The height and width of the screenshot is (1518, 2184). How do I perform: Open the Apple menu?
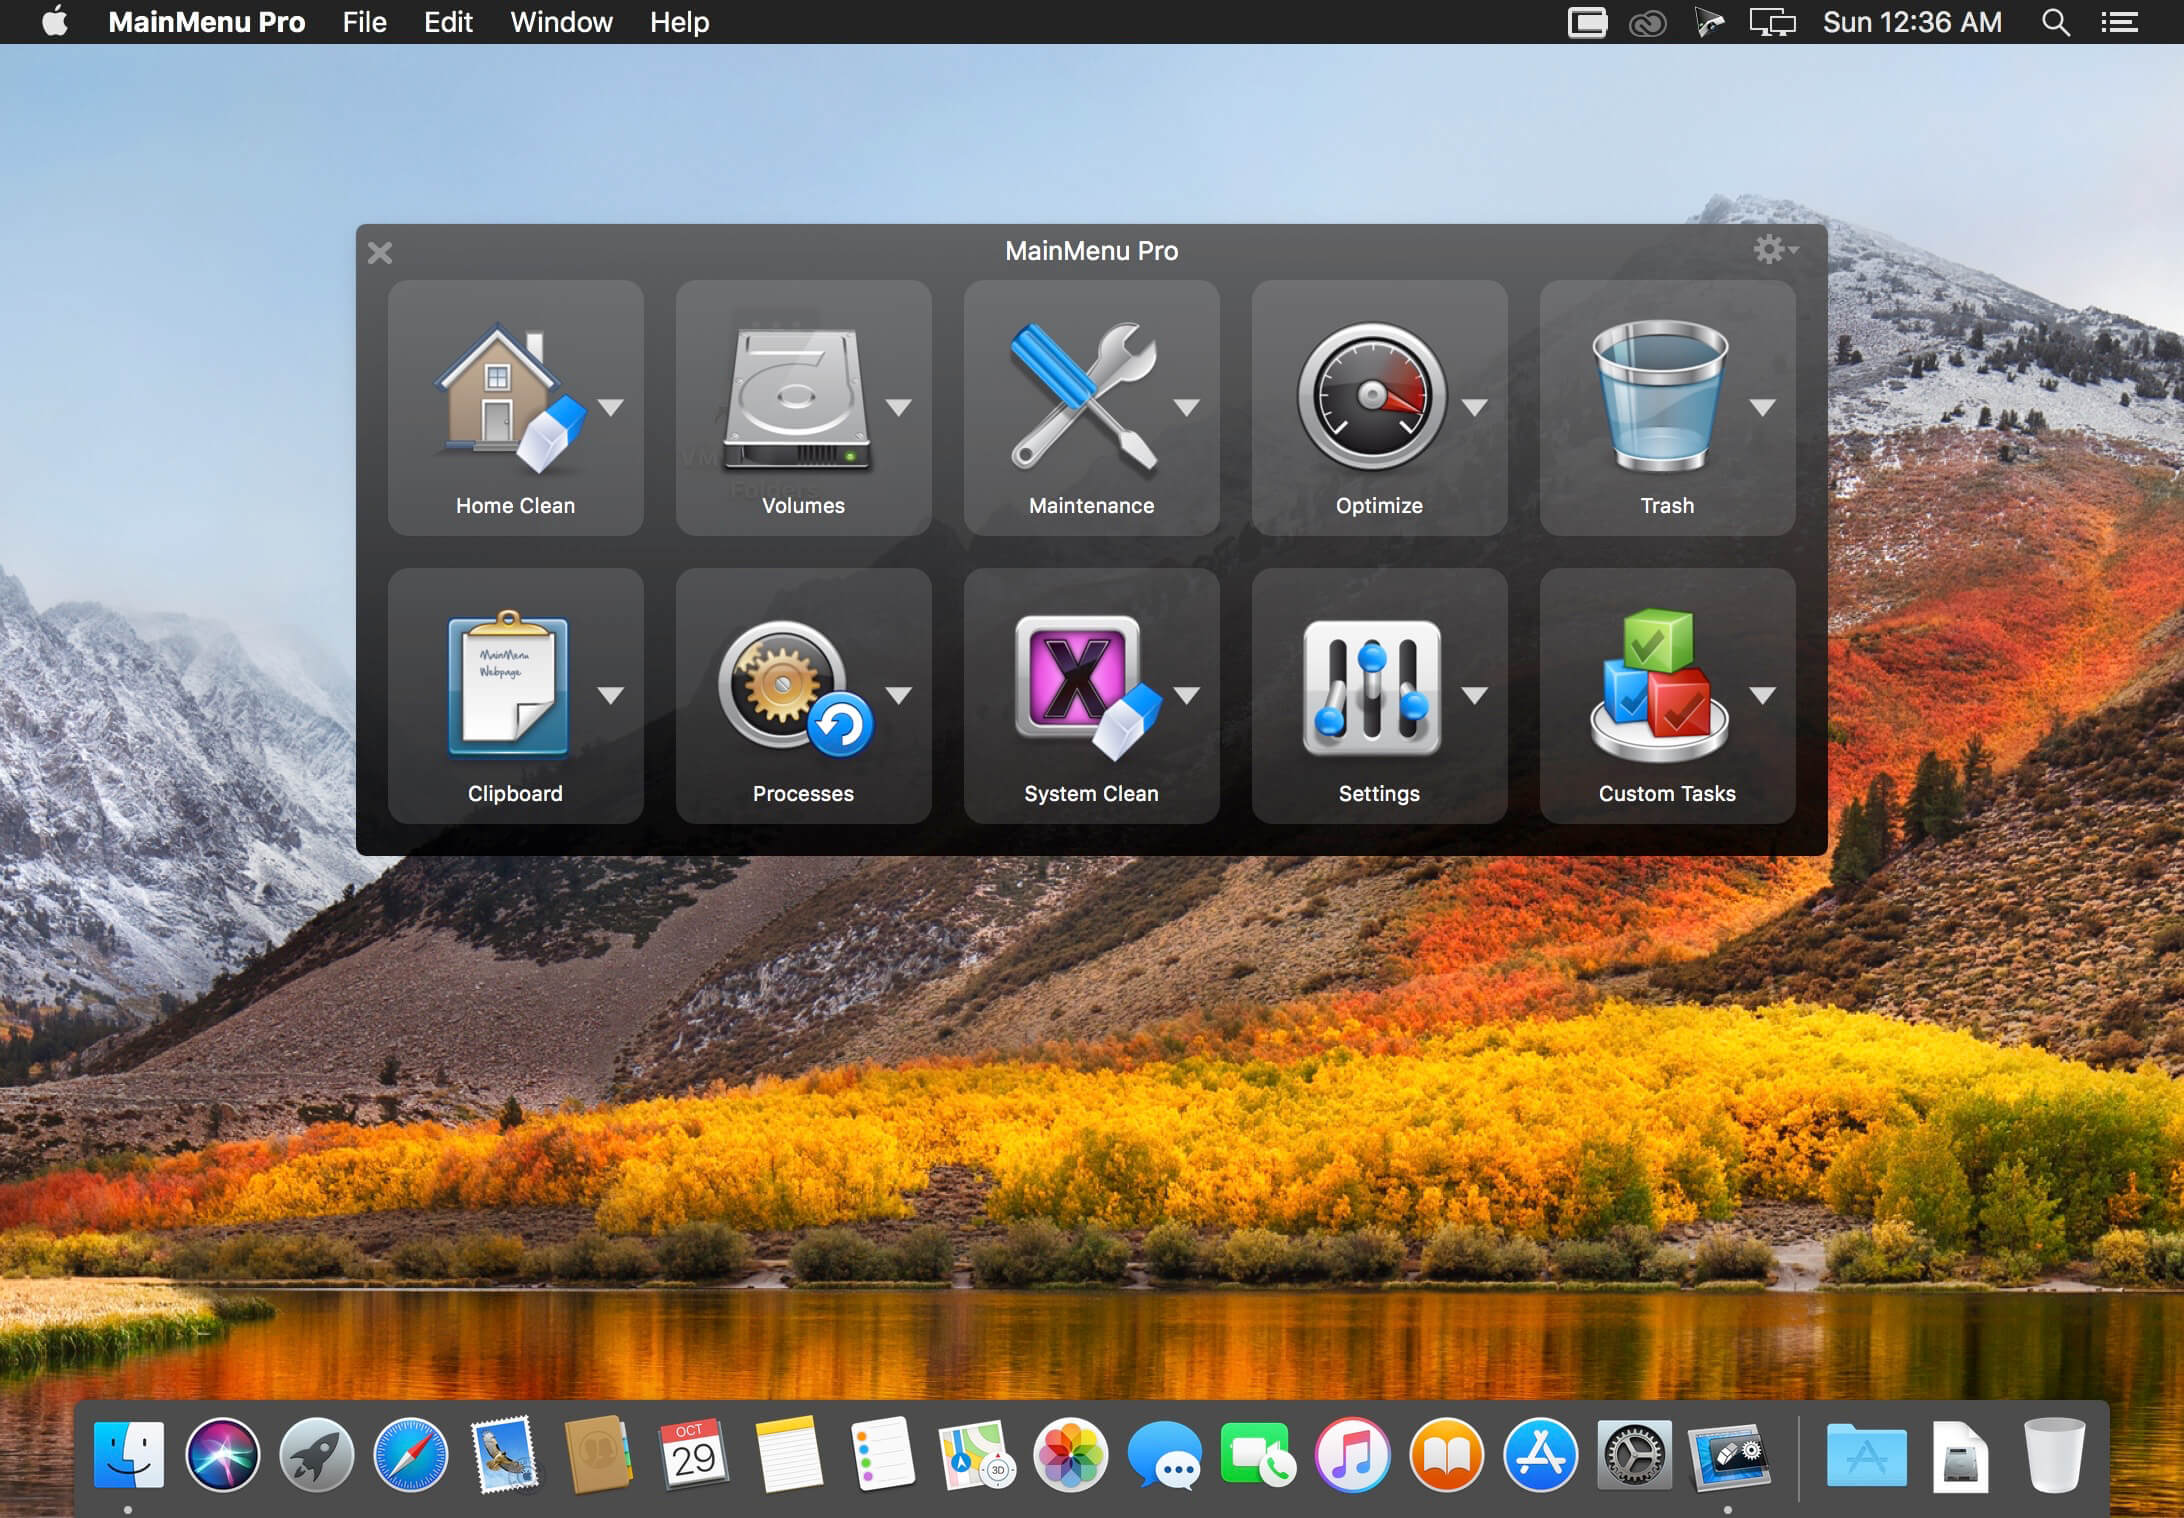[55, 22]
